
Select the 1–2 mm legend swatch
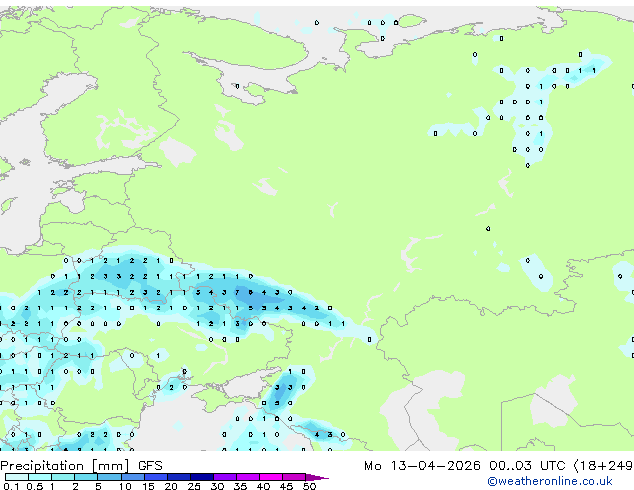[63, 477]
